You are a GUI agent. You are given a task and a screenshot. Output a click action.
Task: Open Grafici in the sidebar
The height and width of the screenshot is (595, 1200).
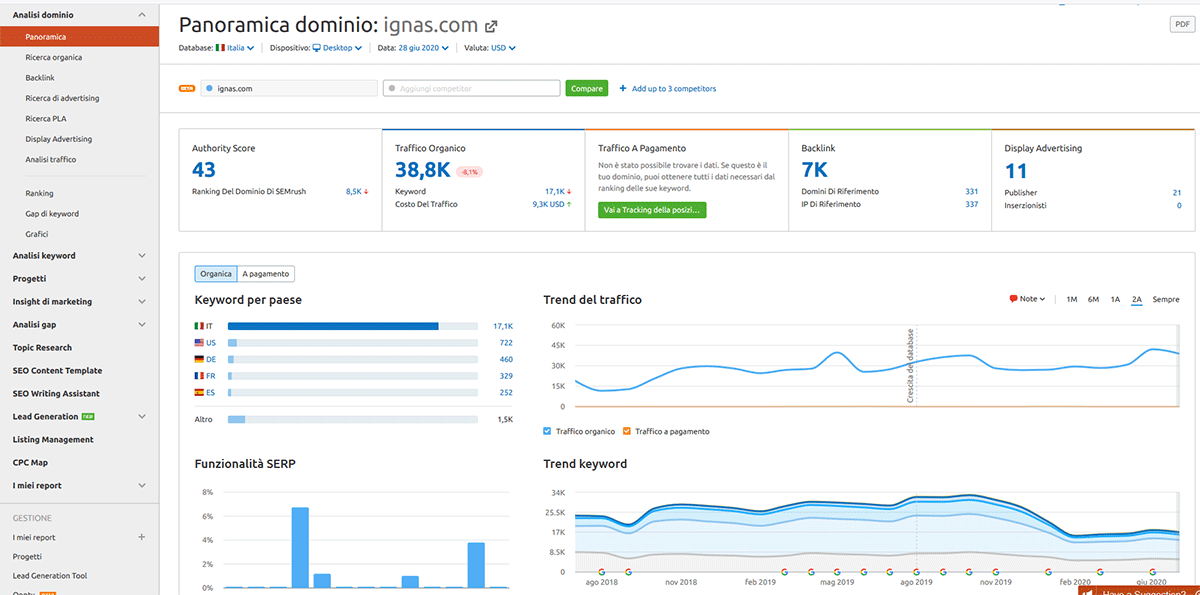pos(37,234)
